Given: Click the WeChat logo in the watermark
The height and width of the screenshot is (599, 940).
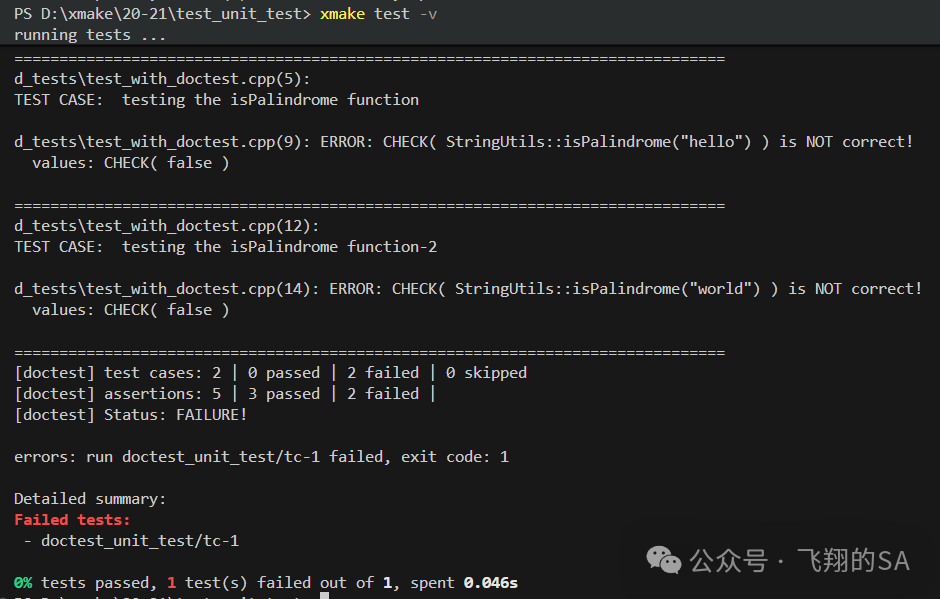Looking at the screenshot, I should coord(664,560).
